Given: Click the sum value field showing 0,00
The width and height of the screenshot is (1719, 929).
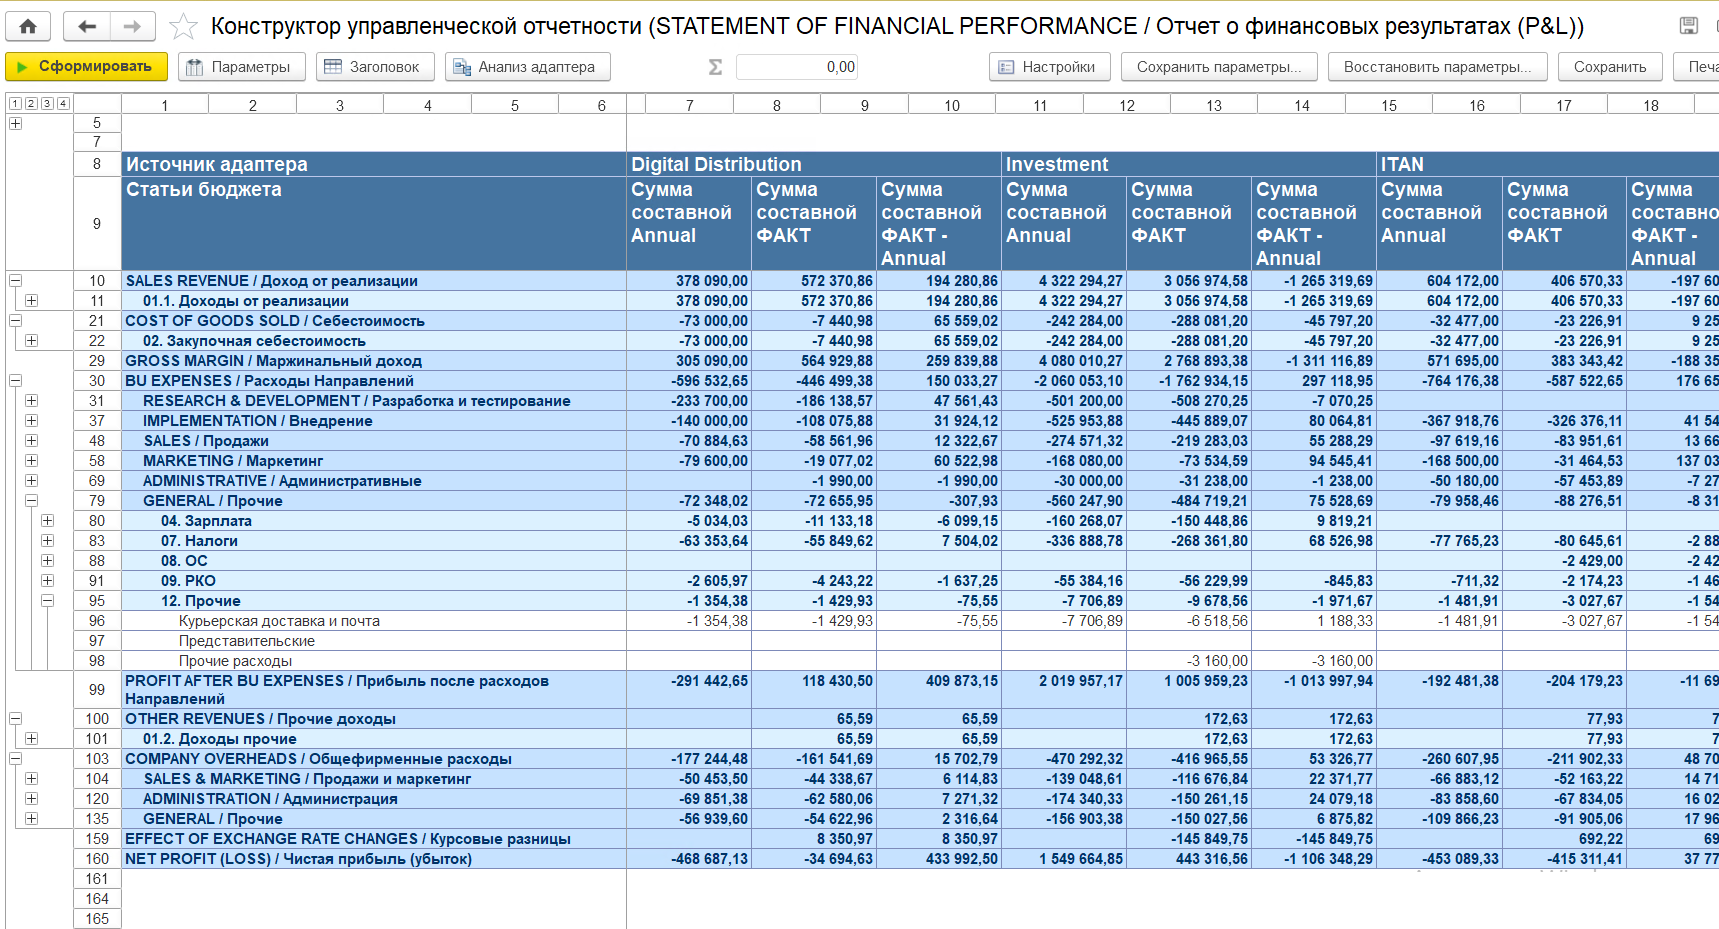Looking at the screenshot, I should 797,67.
